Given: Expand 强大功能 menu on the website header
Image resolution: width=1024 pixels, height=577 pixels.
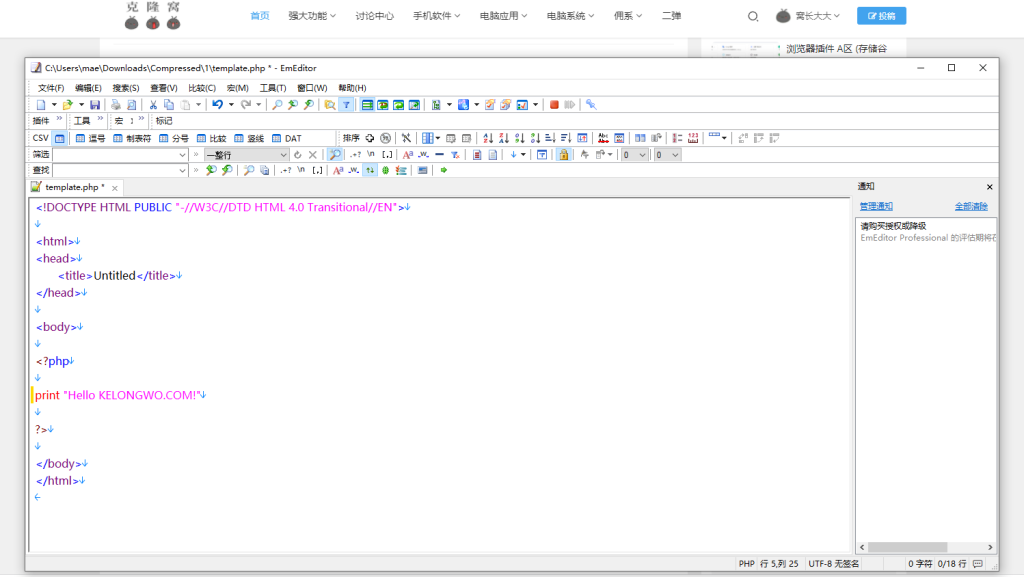Looking at the screenshot, I should (312, 16).
